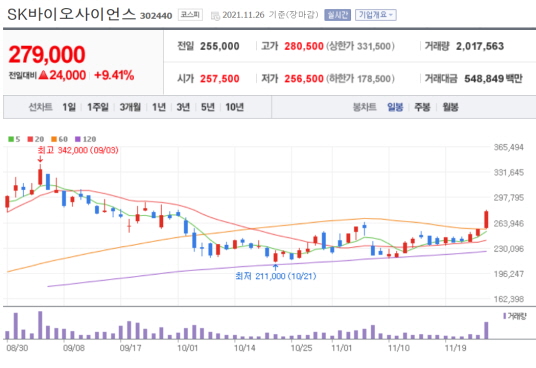View the 10년 line chart
The image size is (536, 368).
[234, 107]
